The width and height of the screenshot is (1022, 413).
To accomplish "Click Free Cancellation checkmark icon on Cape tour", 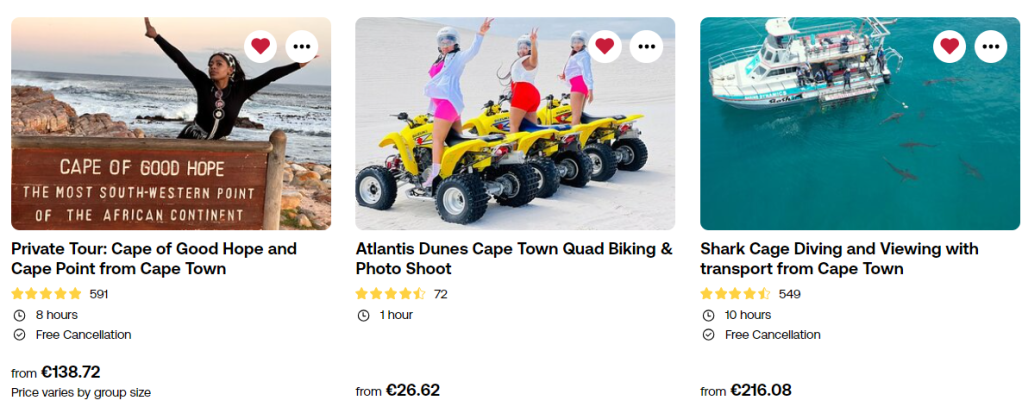I will coord(19,335).
